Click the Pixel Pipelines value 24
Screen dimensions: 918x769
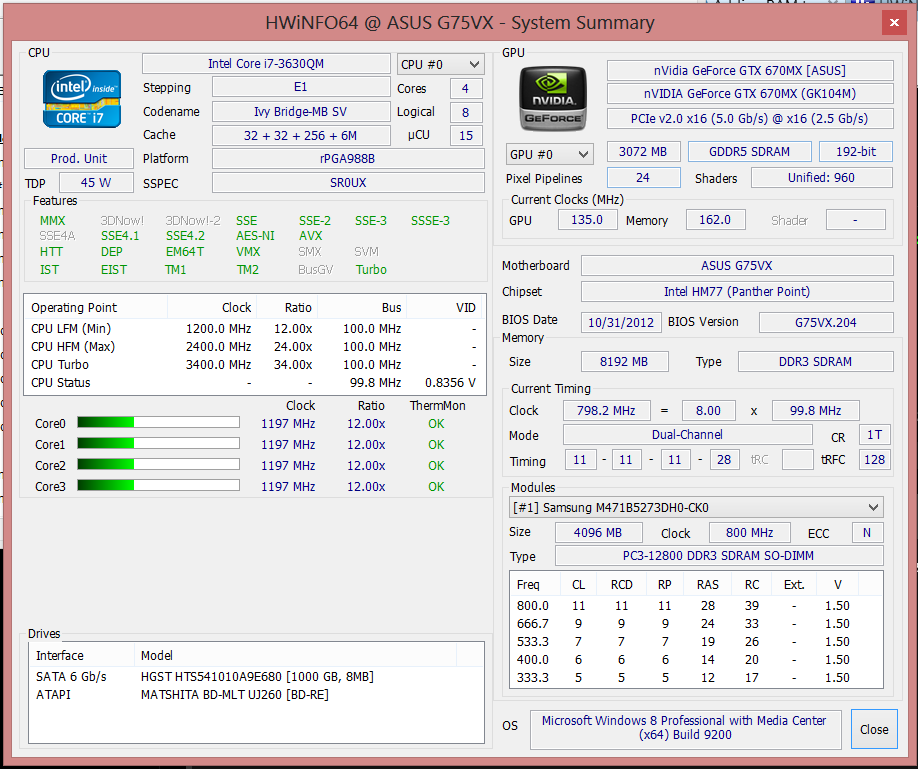643,177
